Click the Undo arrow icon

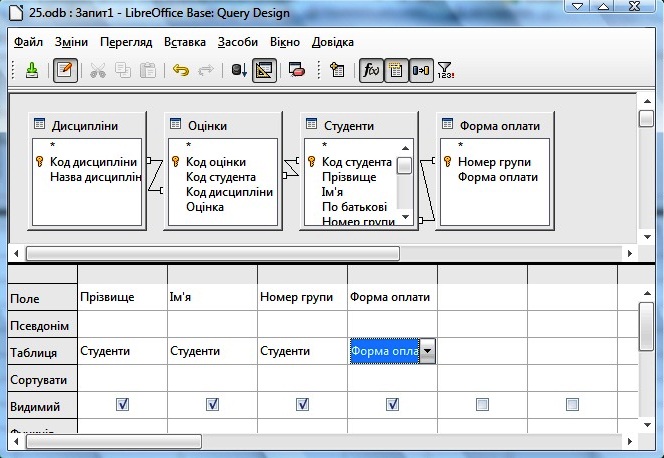pos(180,70)
